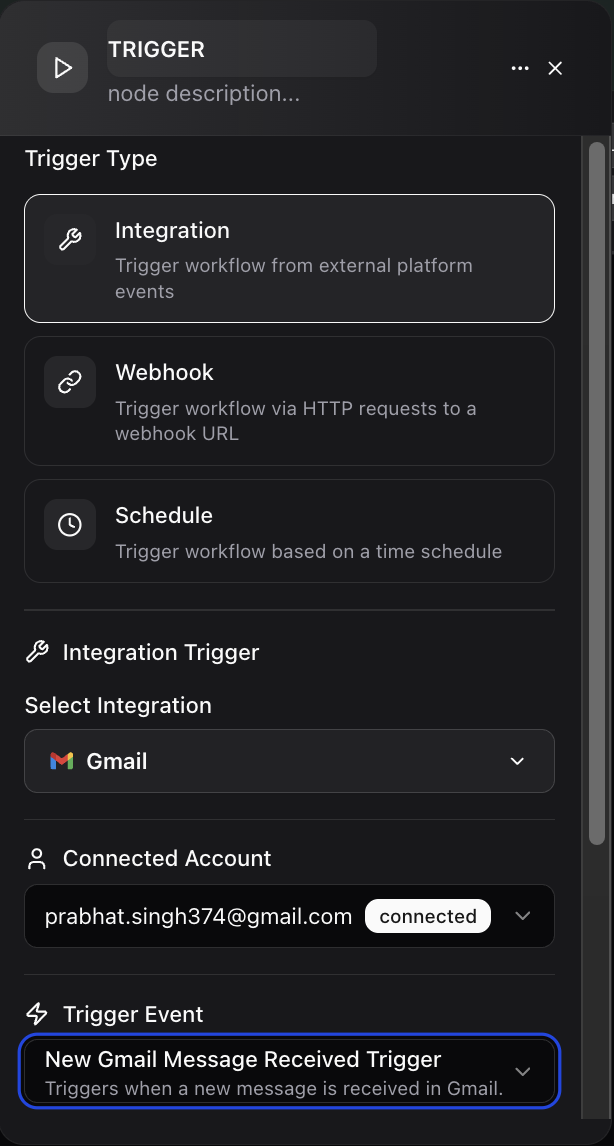Expand the Connected Account dropdown
Image resolution: width=614 pixels, height=1146 pixels.
523,915
